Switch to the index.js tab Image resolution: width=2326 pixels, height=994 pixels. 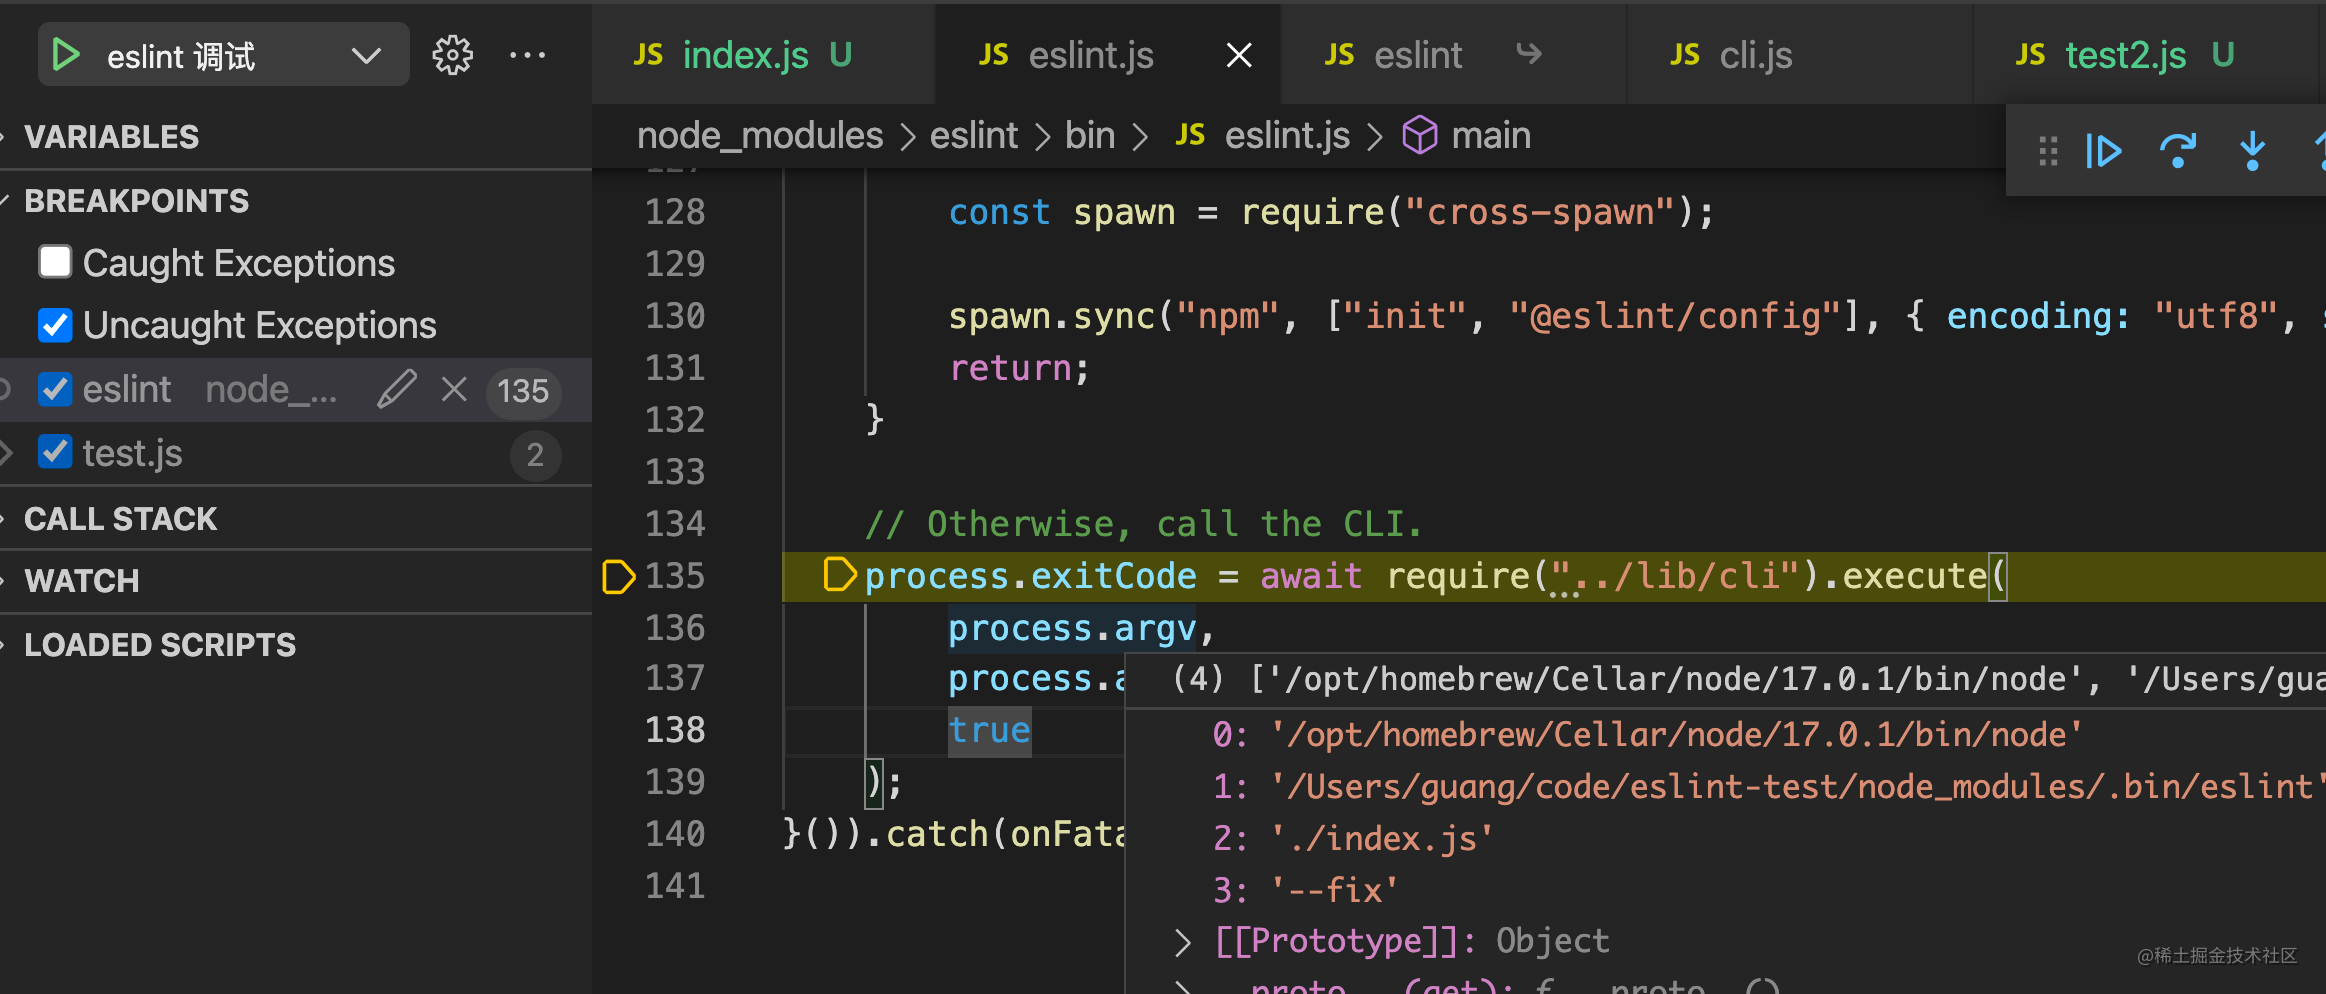(745, 55)
